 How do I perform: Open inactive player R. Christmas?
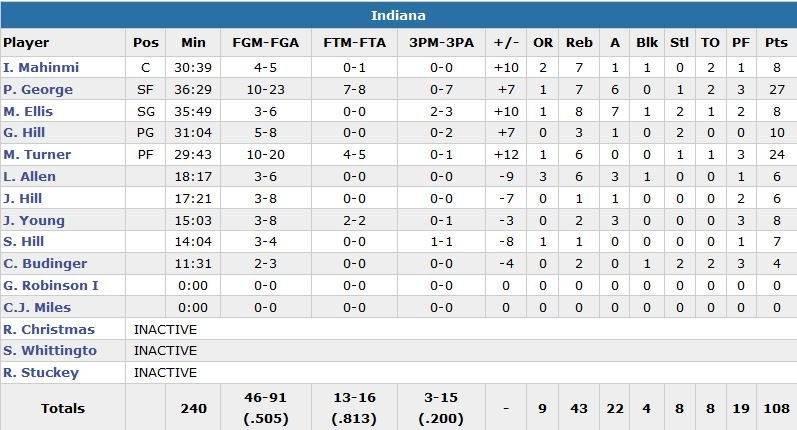(x=49, y=330)
